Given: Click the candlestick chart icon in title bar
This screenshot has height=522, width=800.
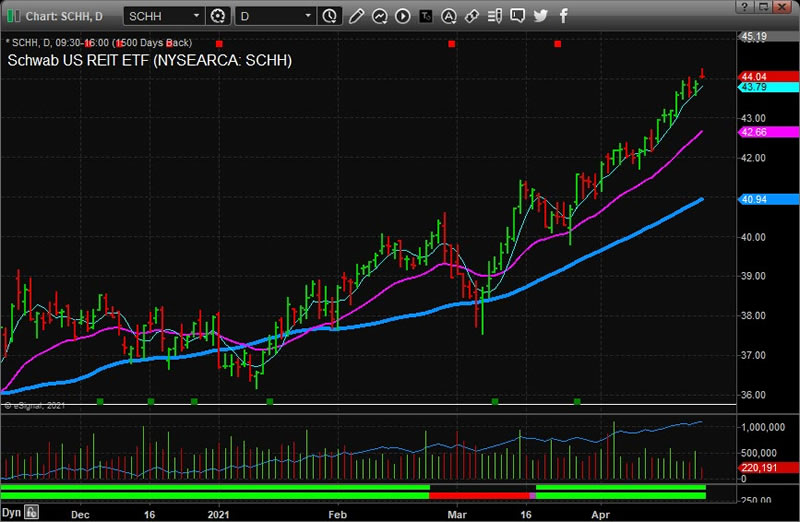Looking at the screenshot, I should pos(10,16).
